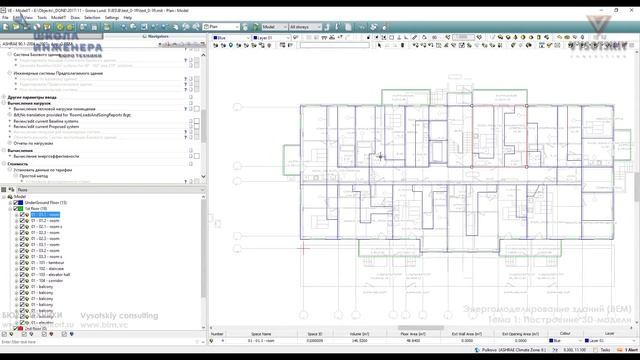The height and width of the screenshot is (360, 640).
Task: Open the File menu
Action: tap(5, 18)
